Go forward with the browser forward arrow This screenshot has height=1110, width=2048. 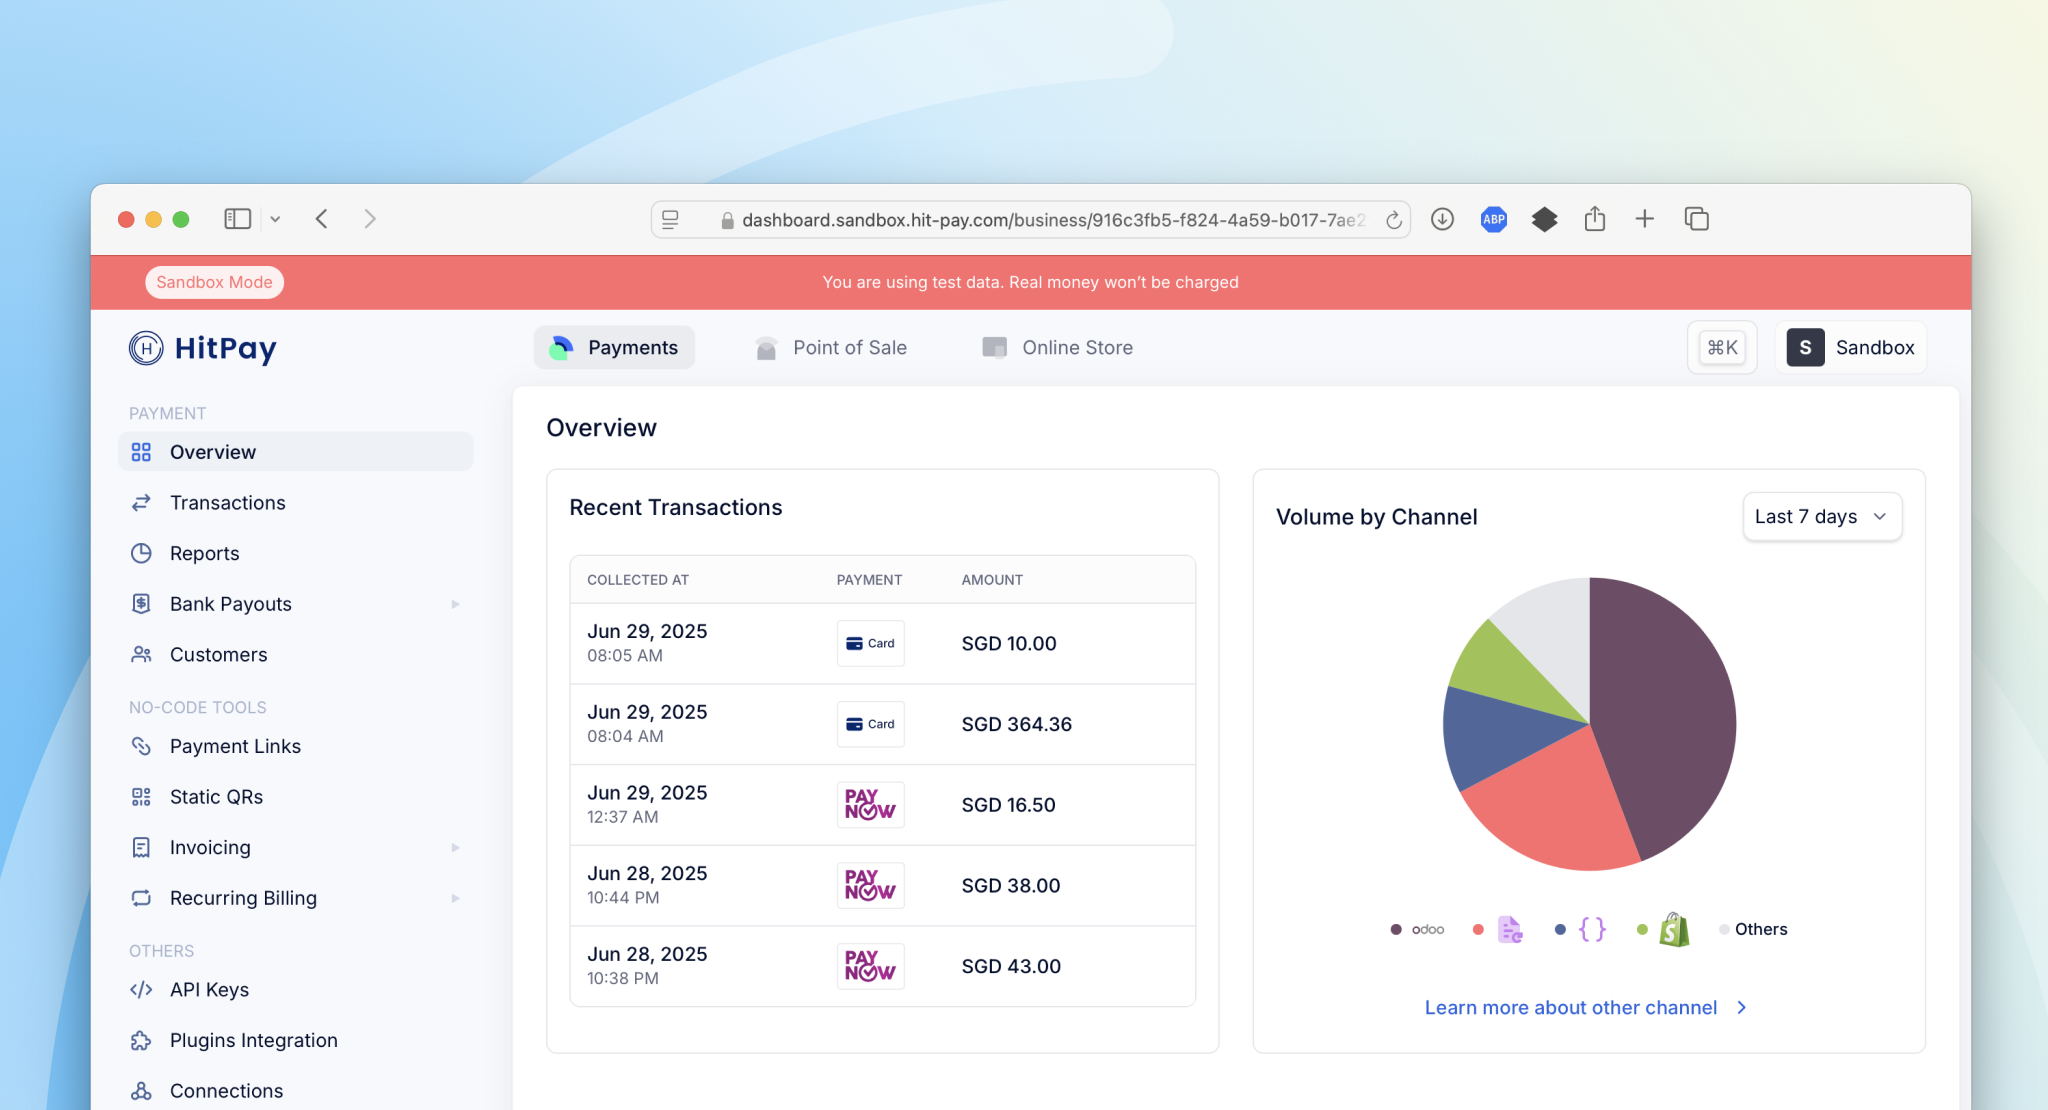370,219
